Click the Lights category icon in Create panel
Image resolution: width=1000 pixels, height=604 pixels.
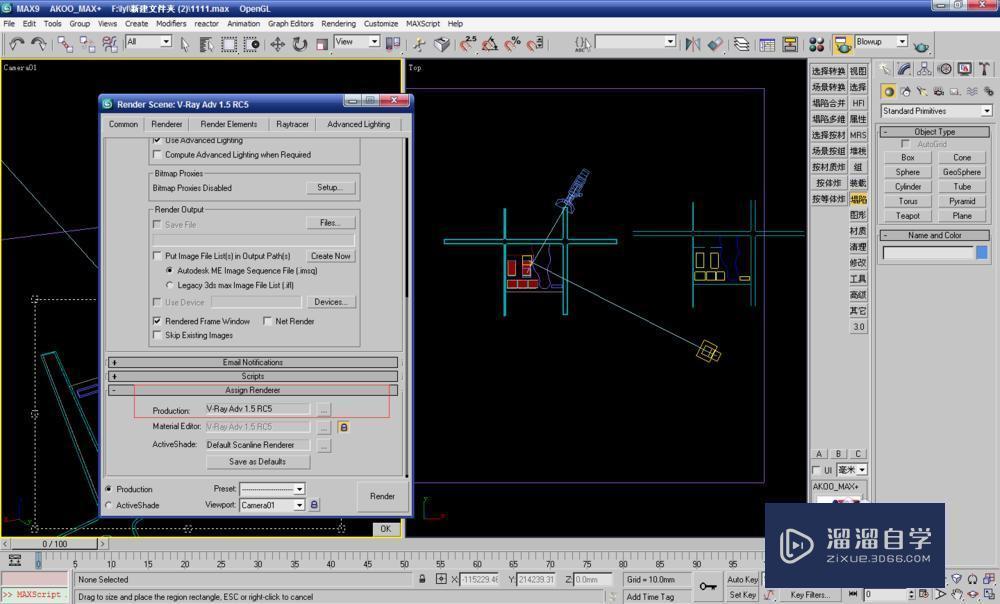(x=923, y=91)
